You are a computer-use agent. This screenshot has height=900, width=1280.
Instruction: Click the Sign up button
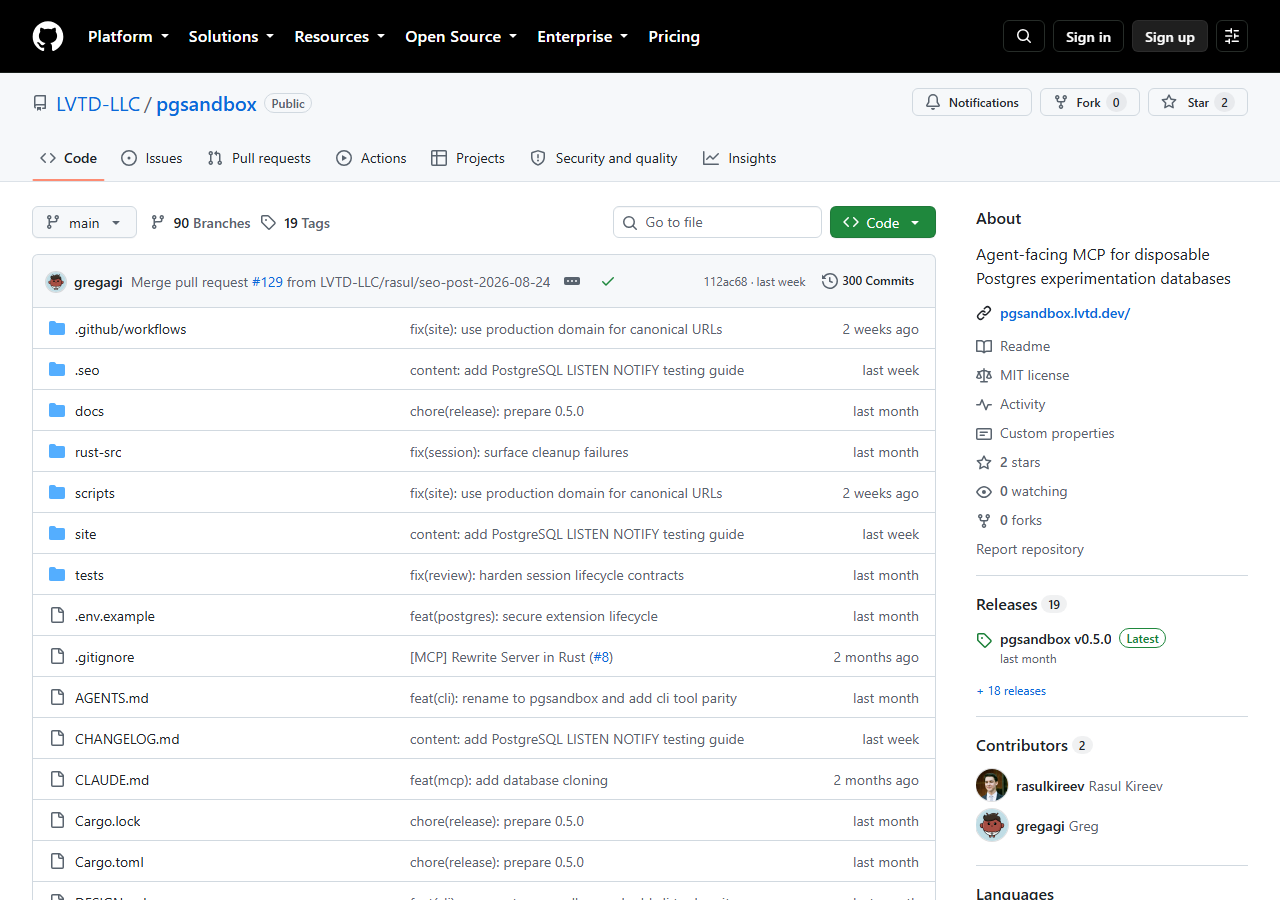pyautogui.click(x=1170, y=36)
